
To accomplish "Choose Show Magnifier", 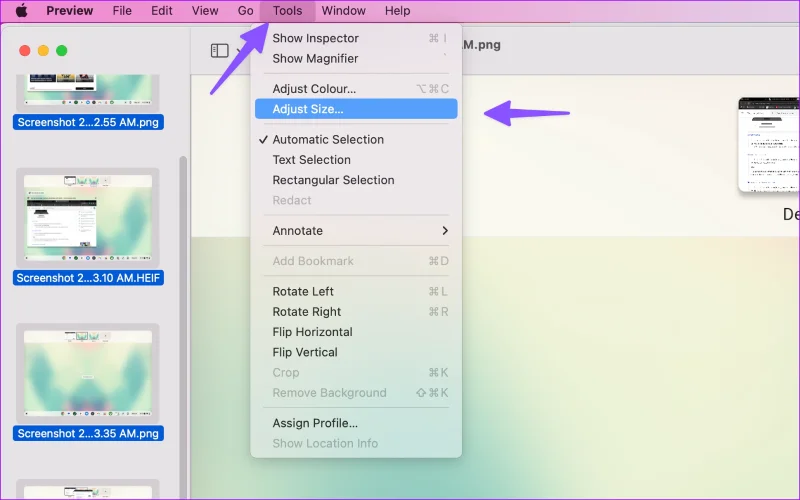I will pos(356,59).
